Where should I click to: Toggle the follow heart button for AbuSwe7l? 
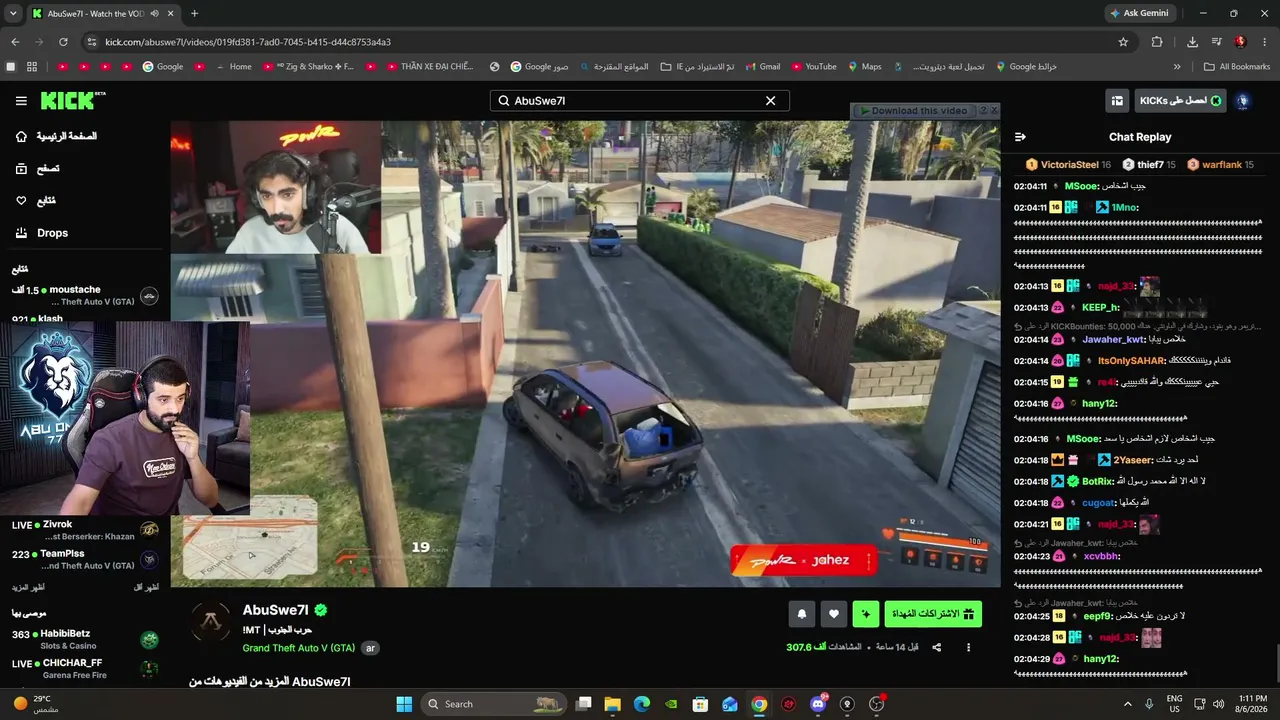coord(834,614)
